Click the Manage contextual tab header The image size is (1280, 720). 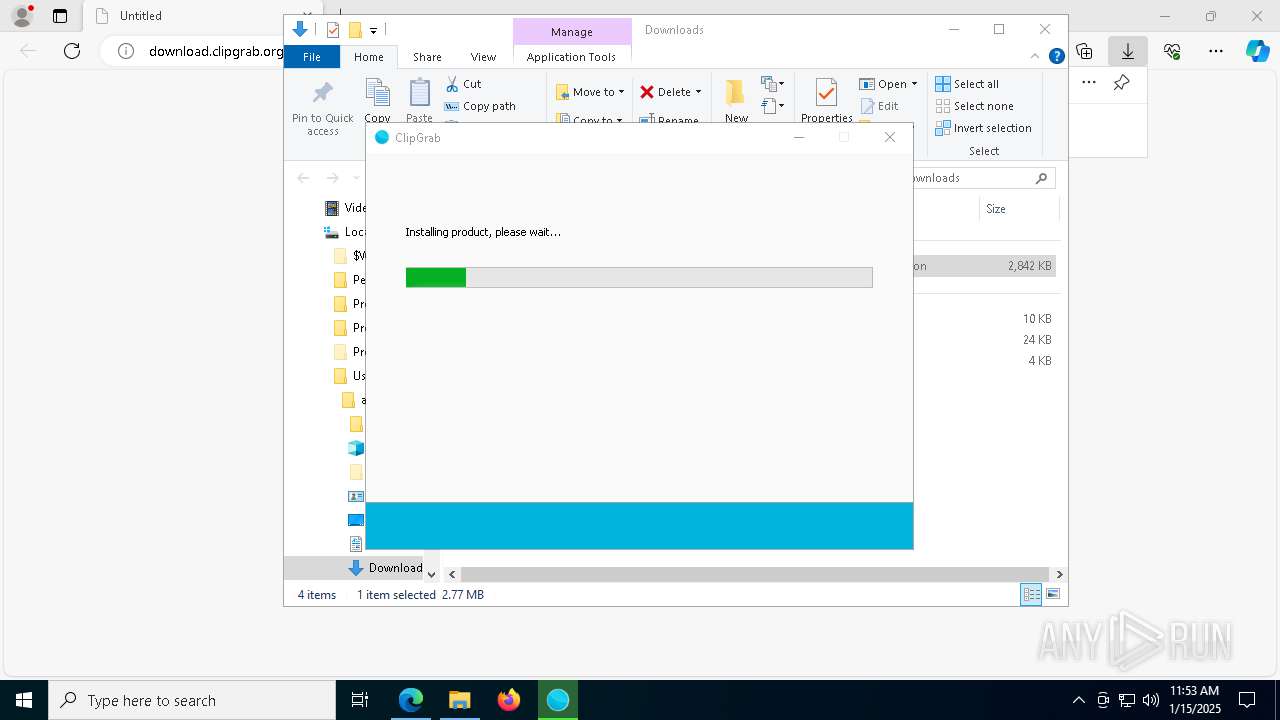tap(572, 32)
